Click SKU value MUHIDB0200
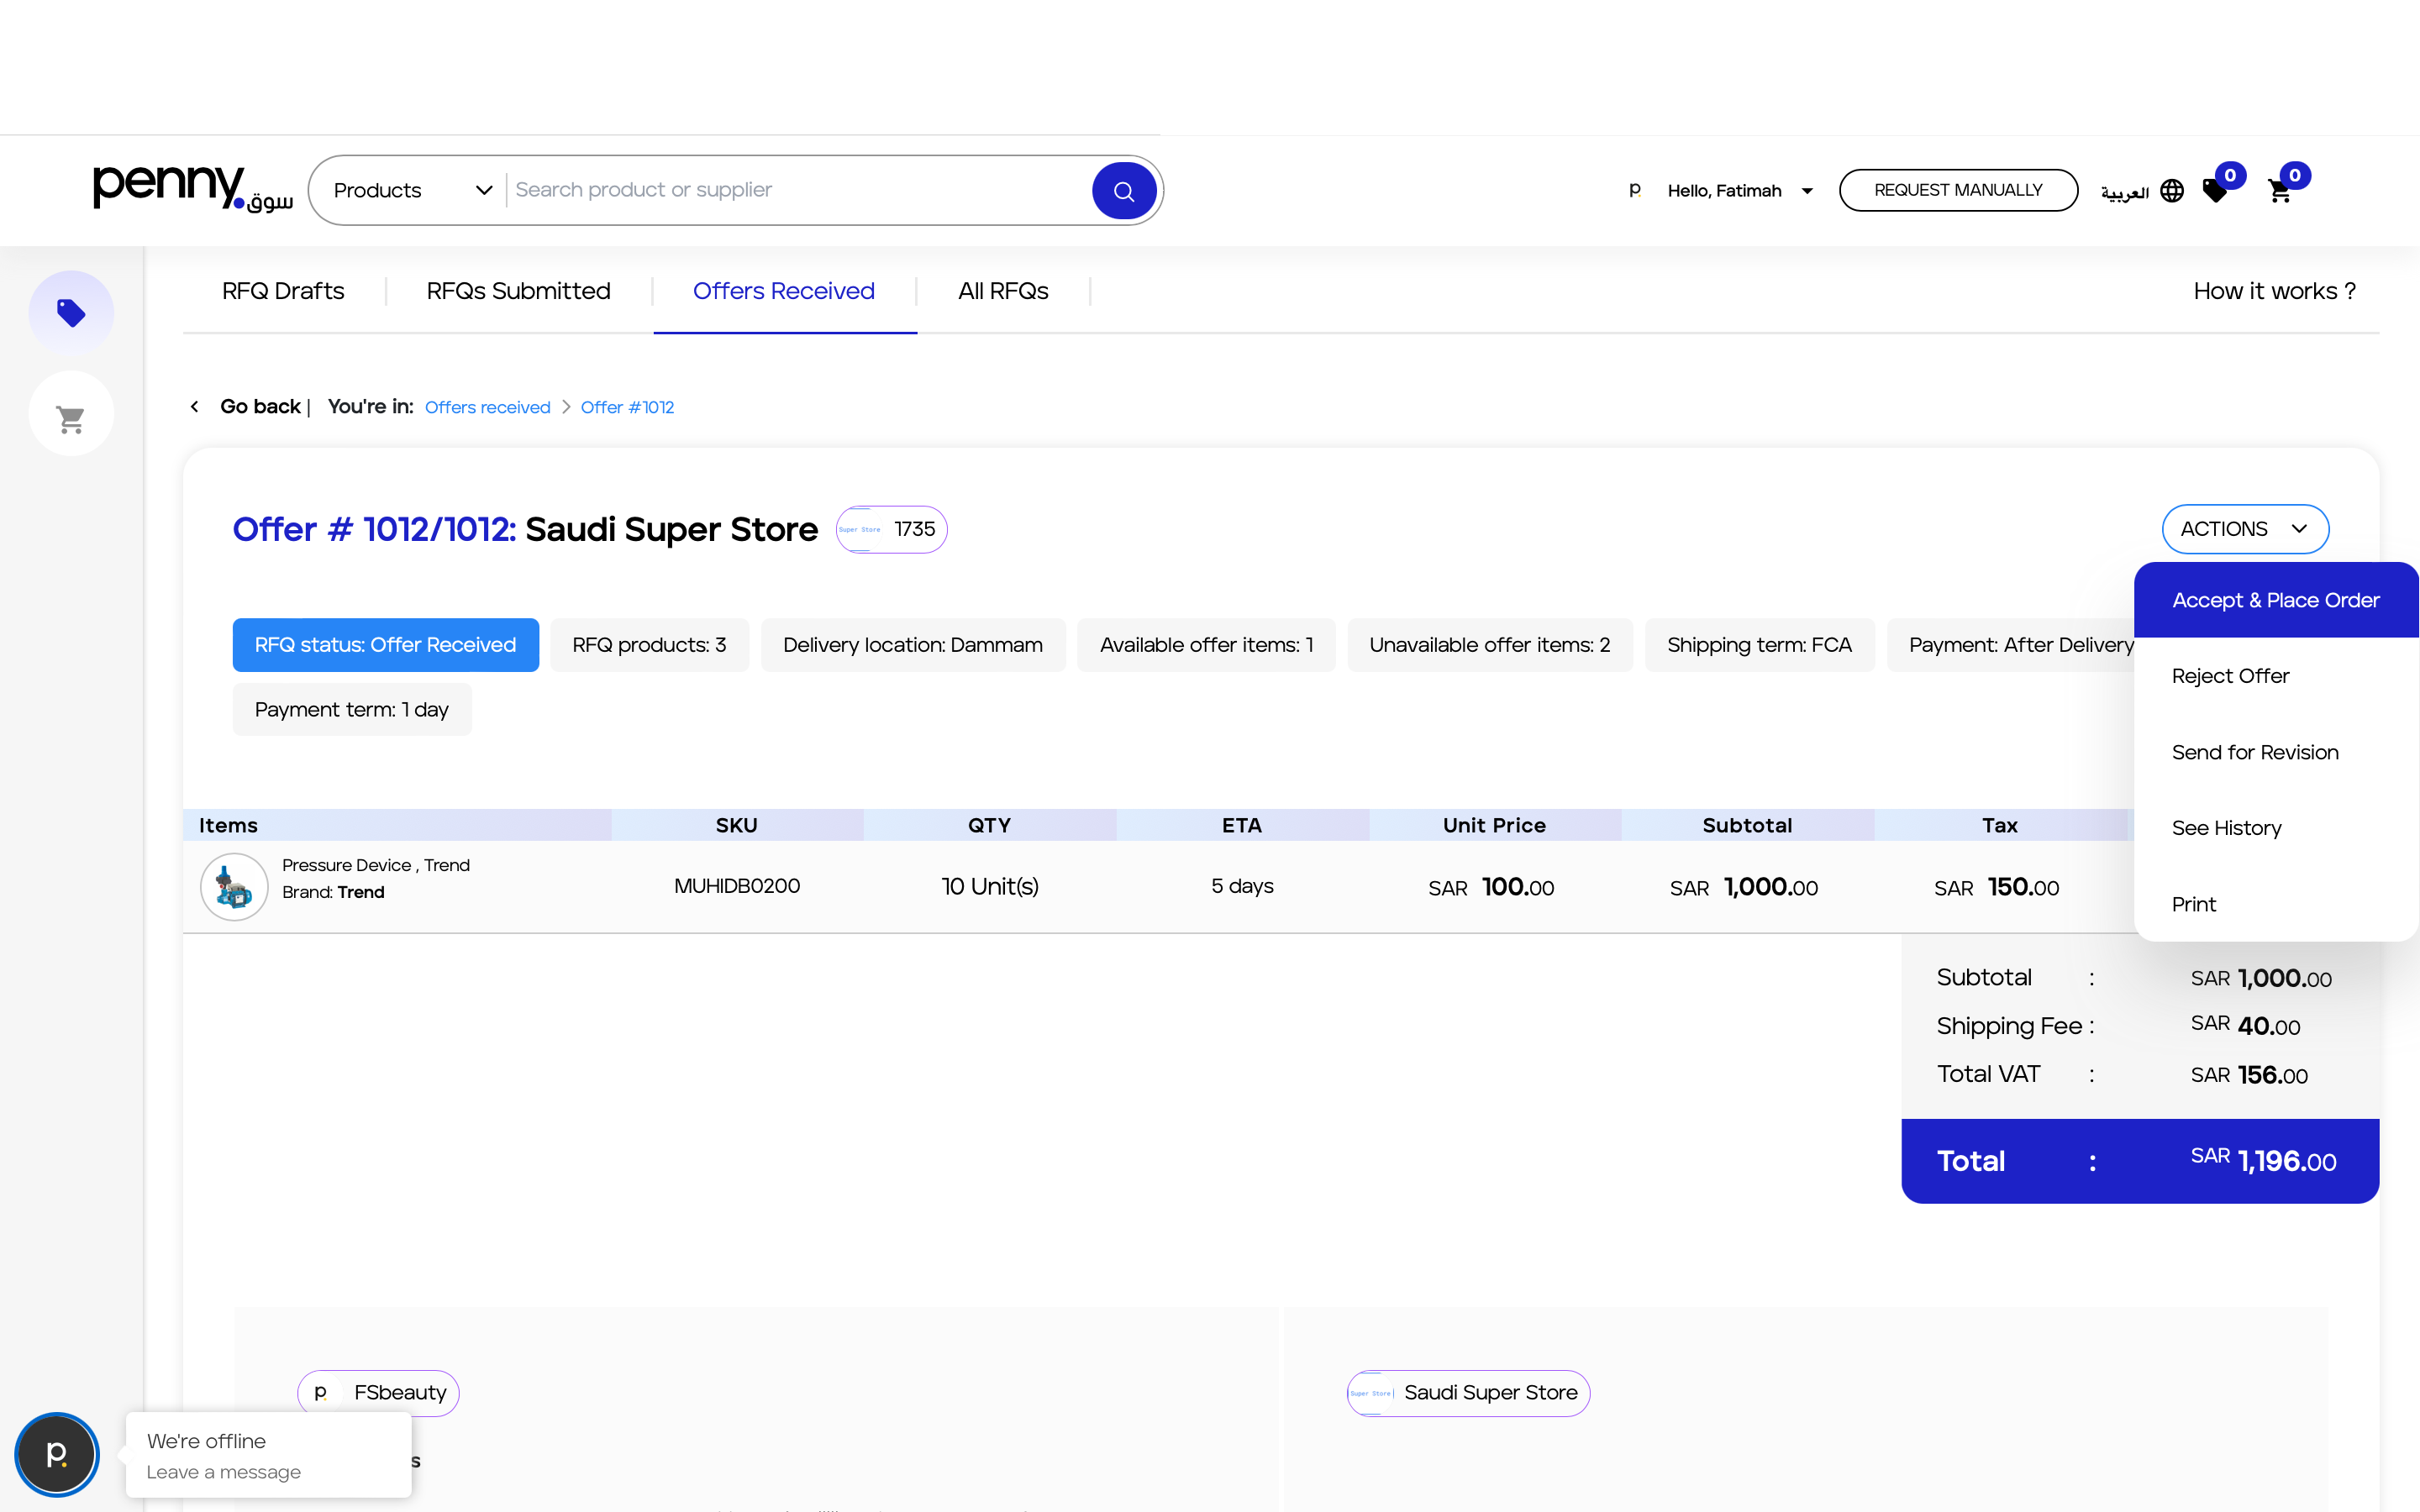Image resolution: width=2420 pixels, height=1512 pixels. point(737,886)
